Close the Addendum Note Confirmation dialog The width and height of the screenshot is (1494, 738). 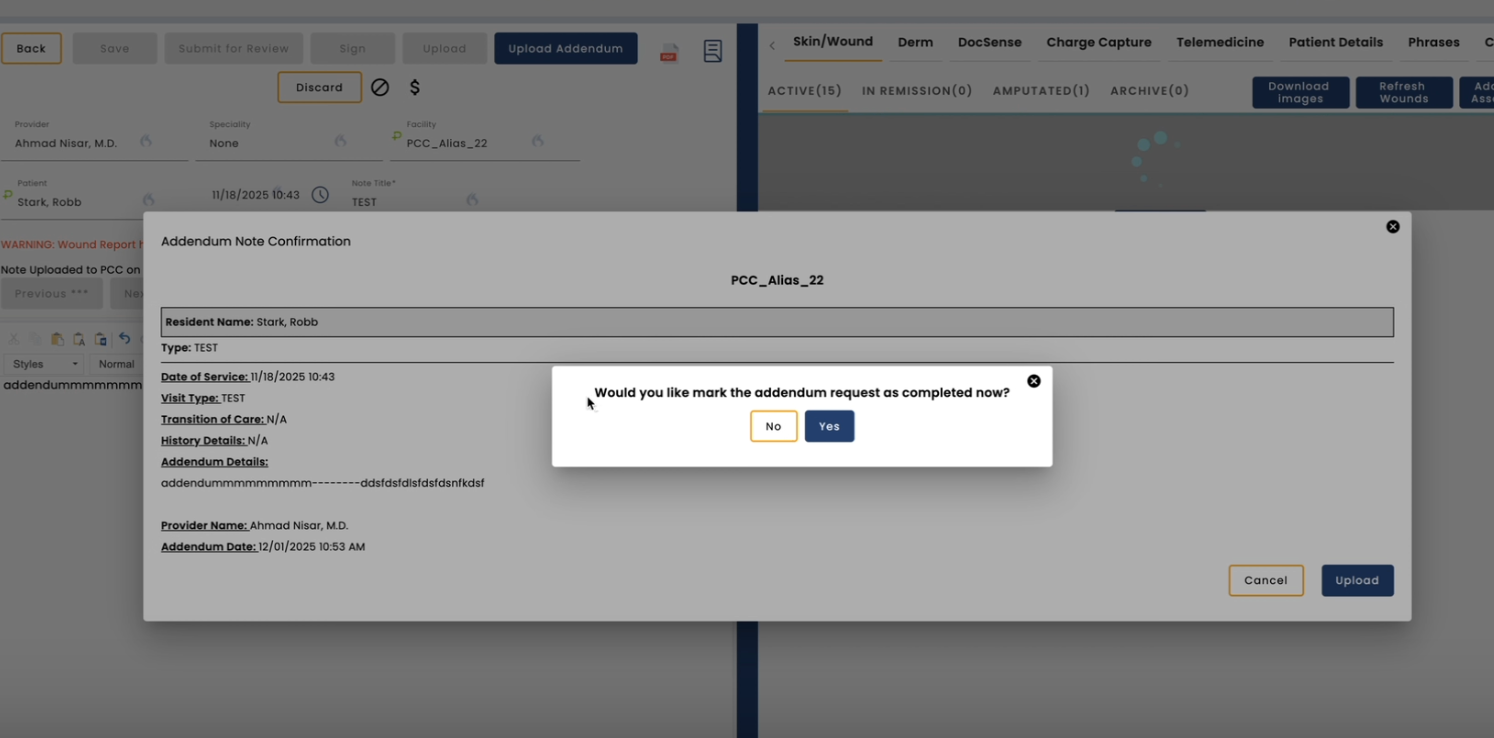coord(1393,227)
